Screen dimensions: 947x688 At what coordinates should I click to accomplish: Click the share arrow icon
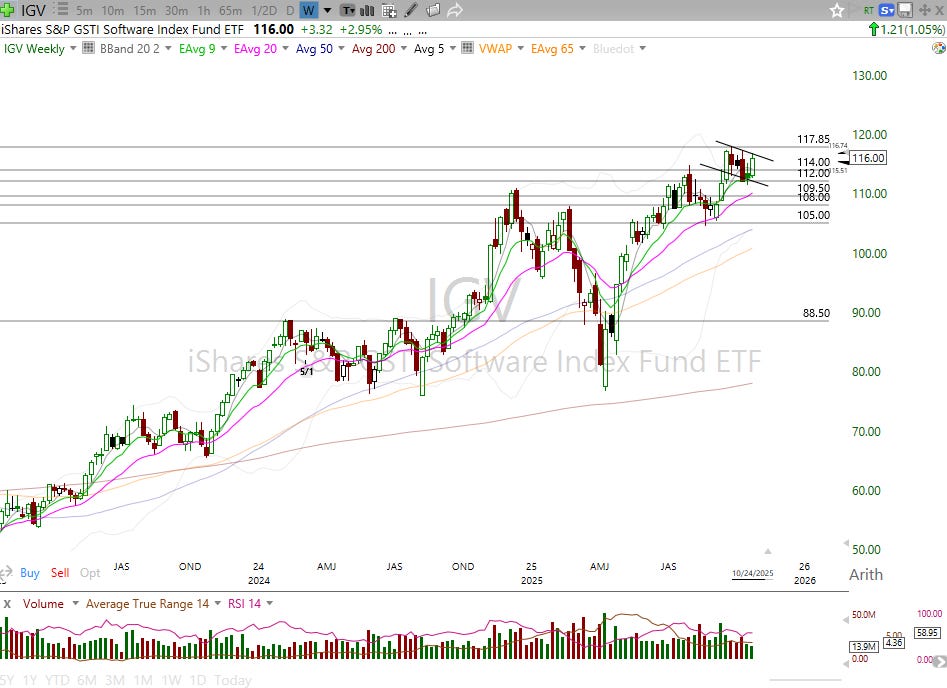455,10
